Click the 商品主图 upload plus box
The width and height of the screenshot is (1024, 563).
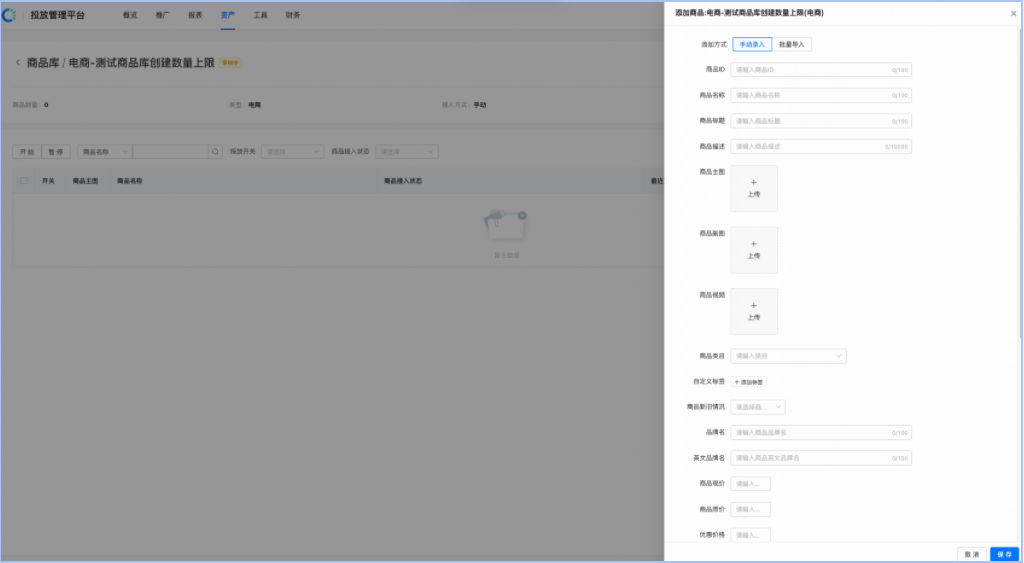pos(753,188)
